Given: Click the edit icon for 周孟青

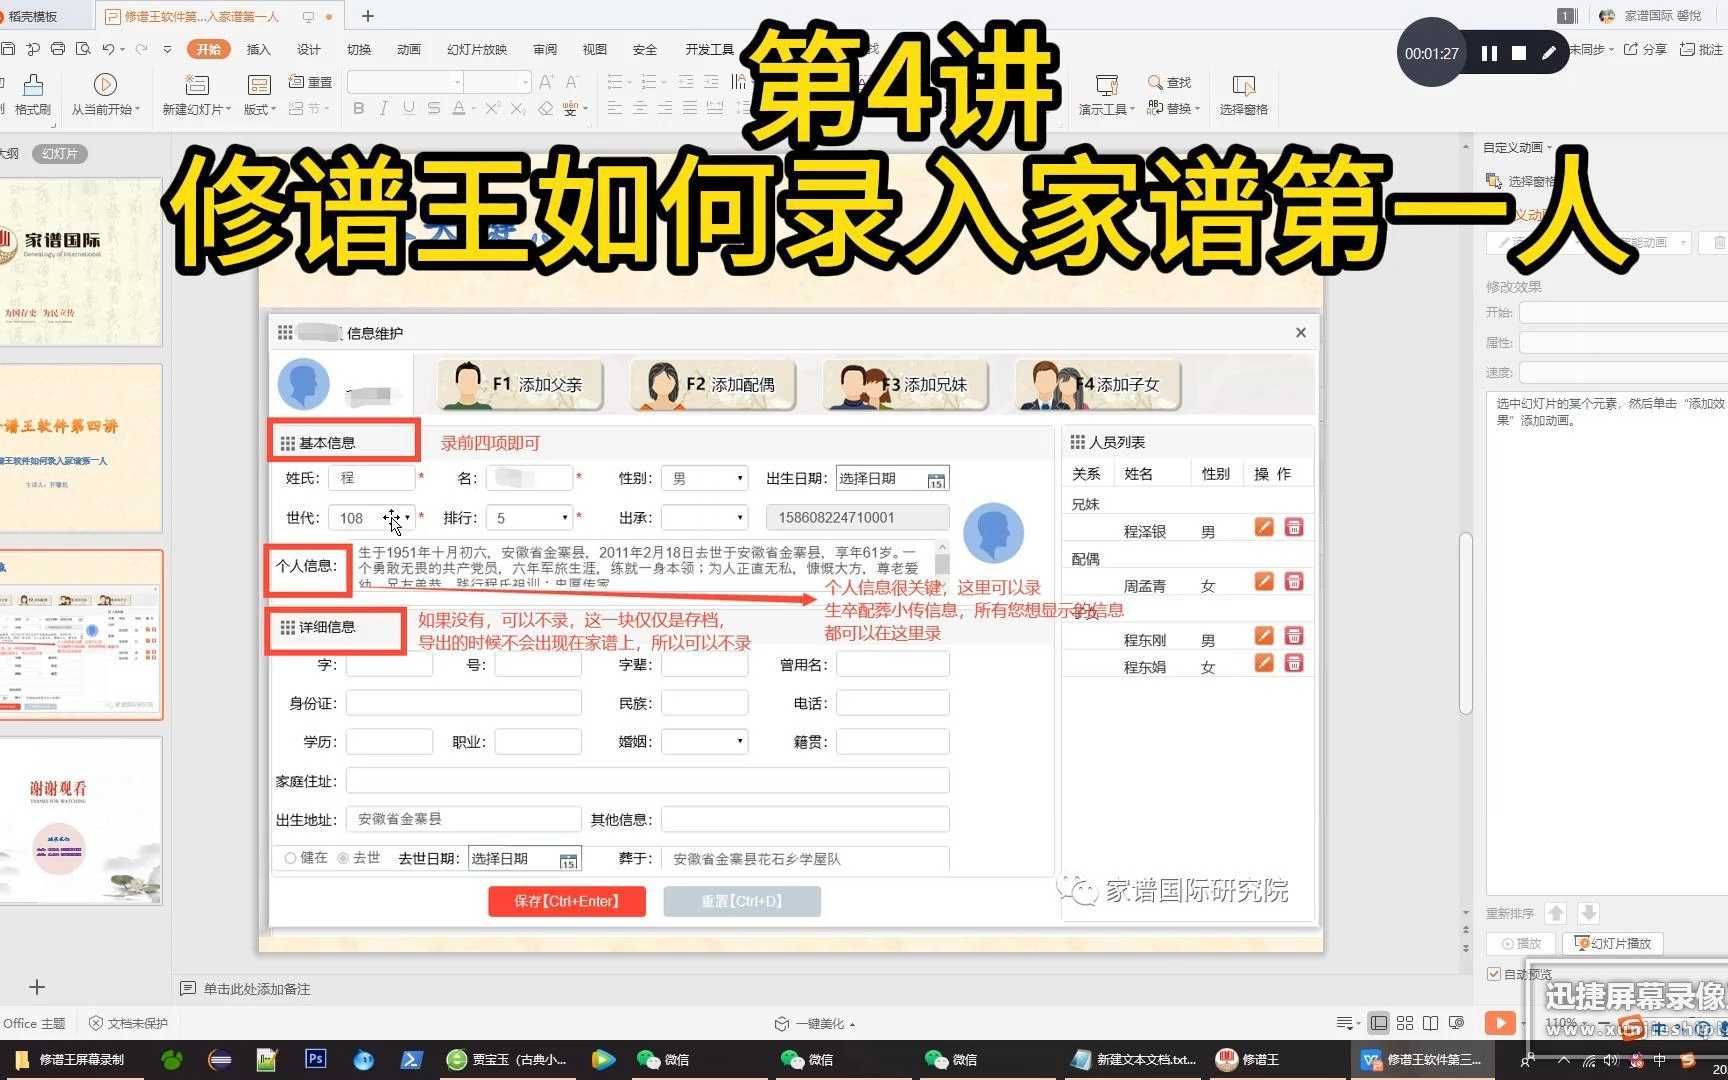Looking at the screenshot, I should click(x=1264, y=582).
